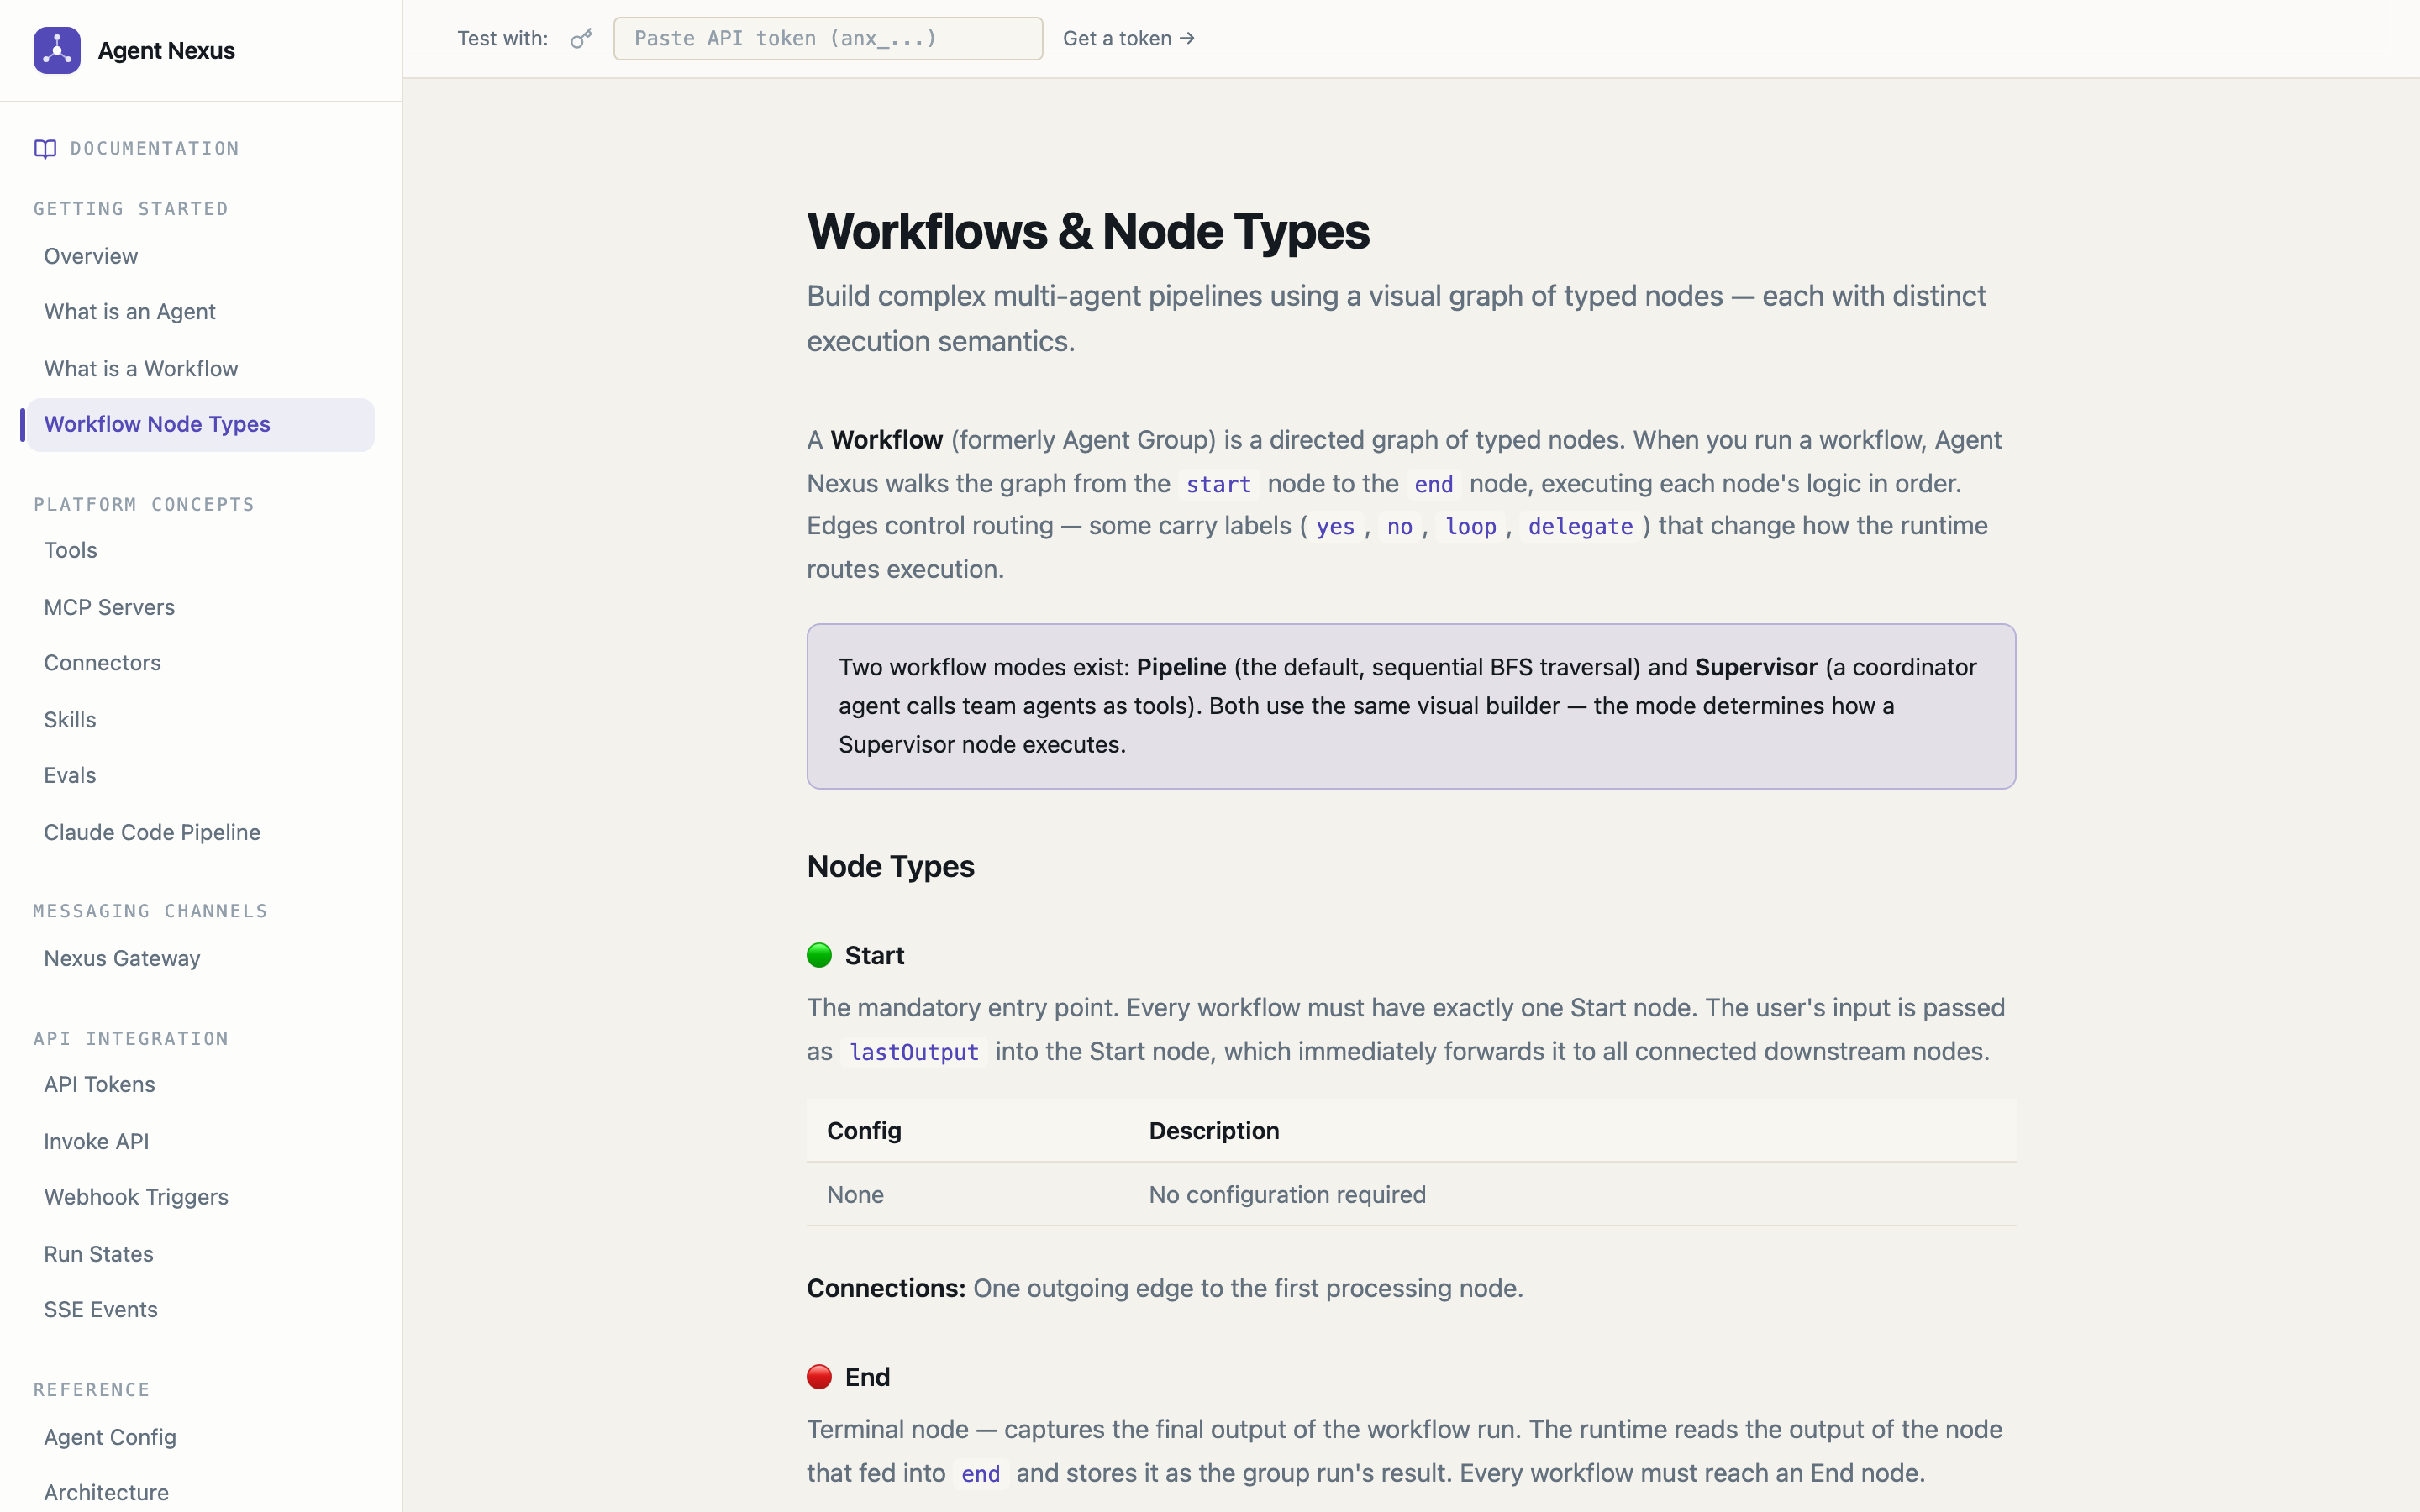Go to the Architecture page

106,1493
